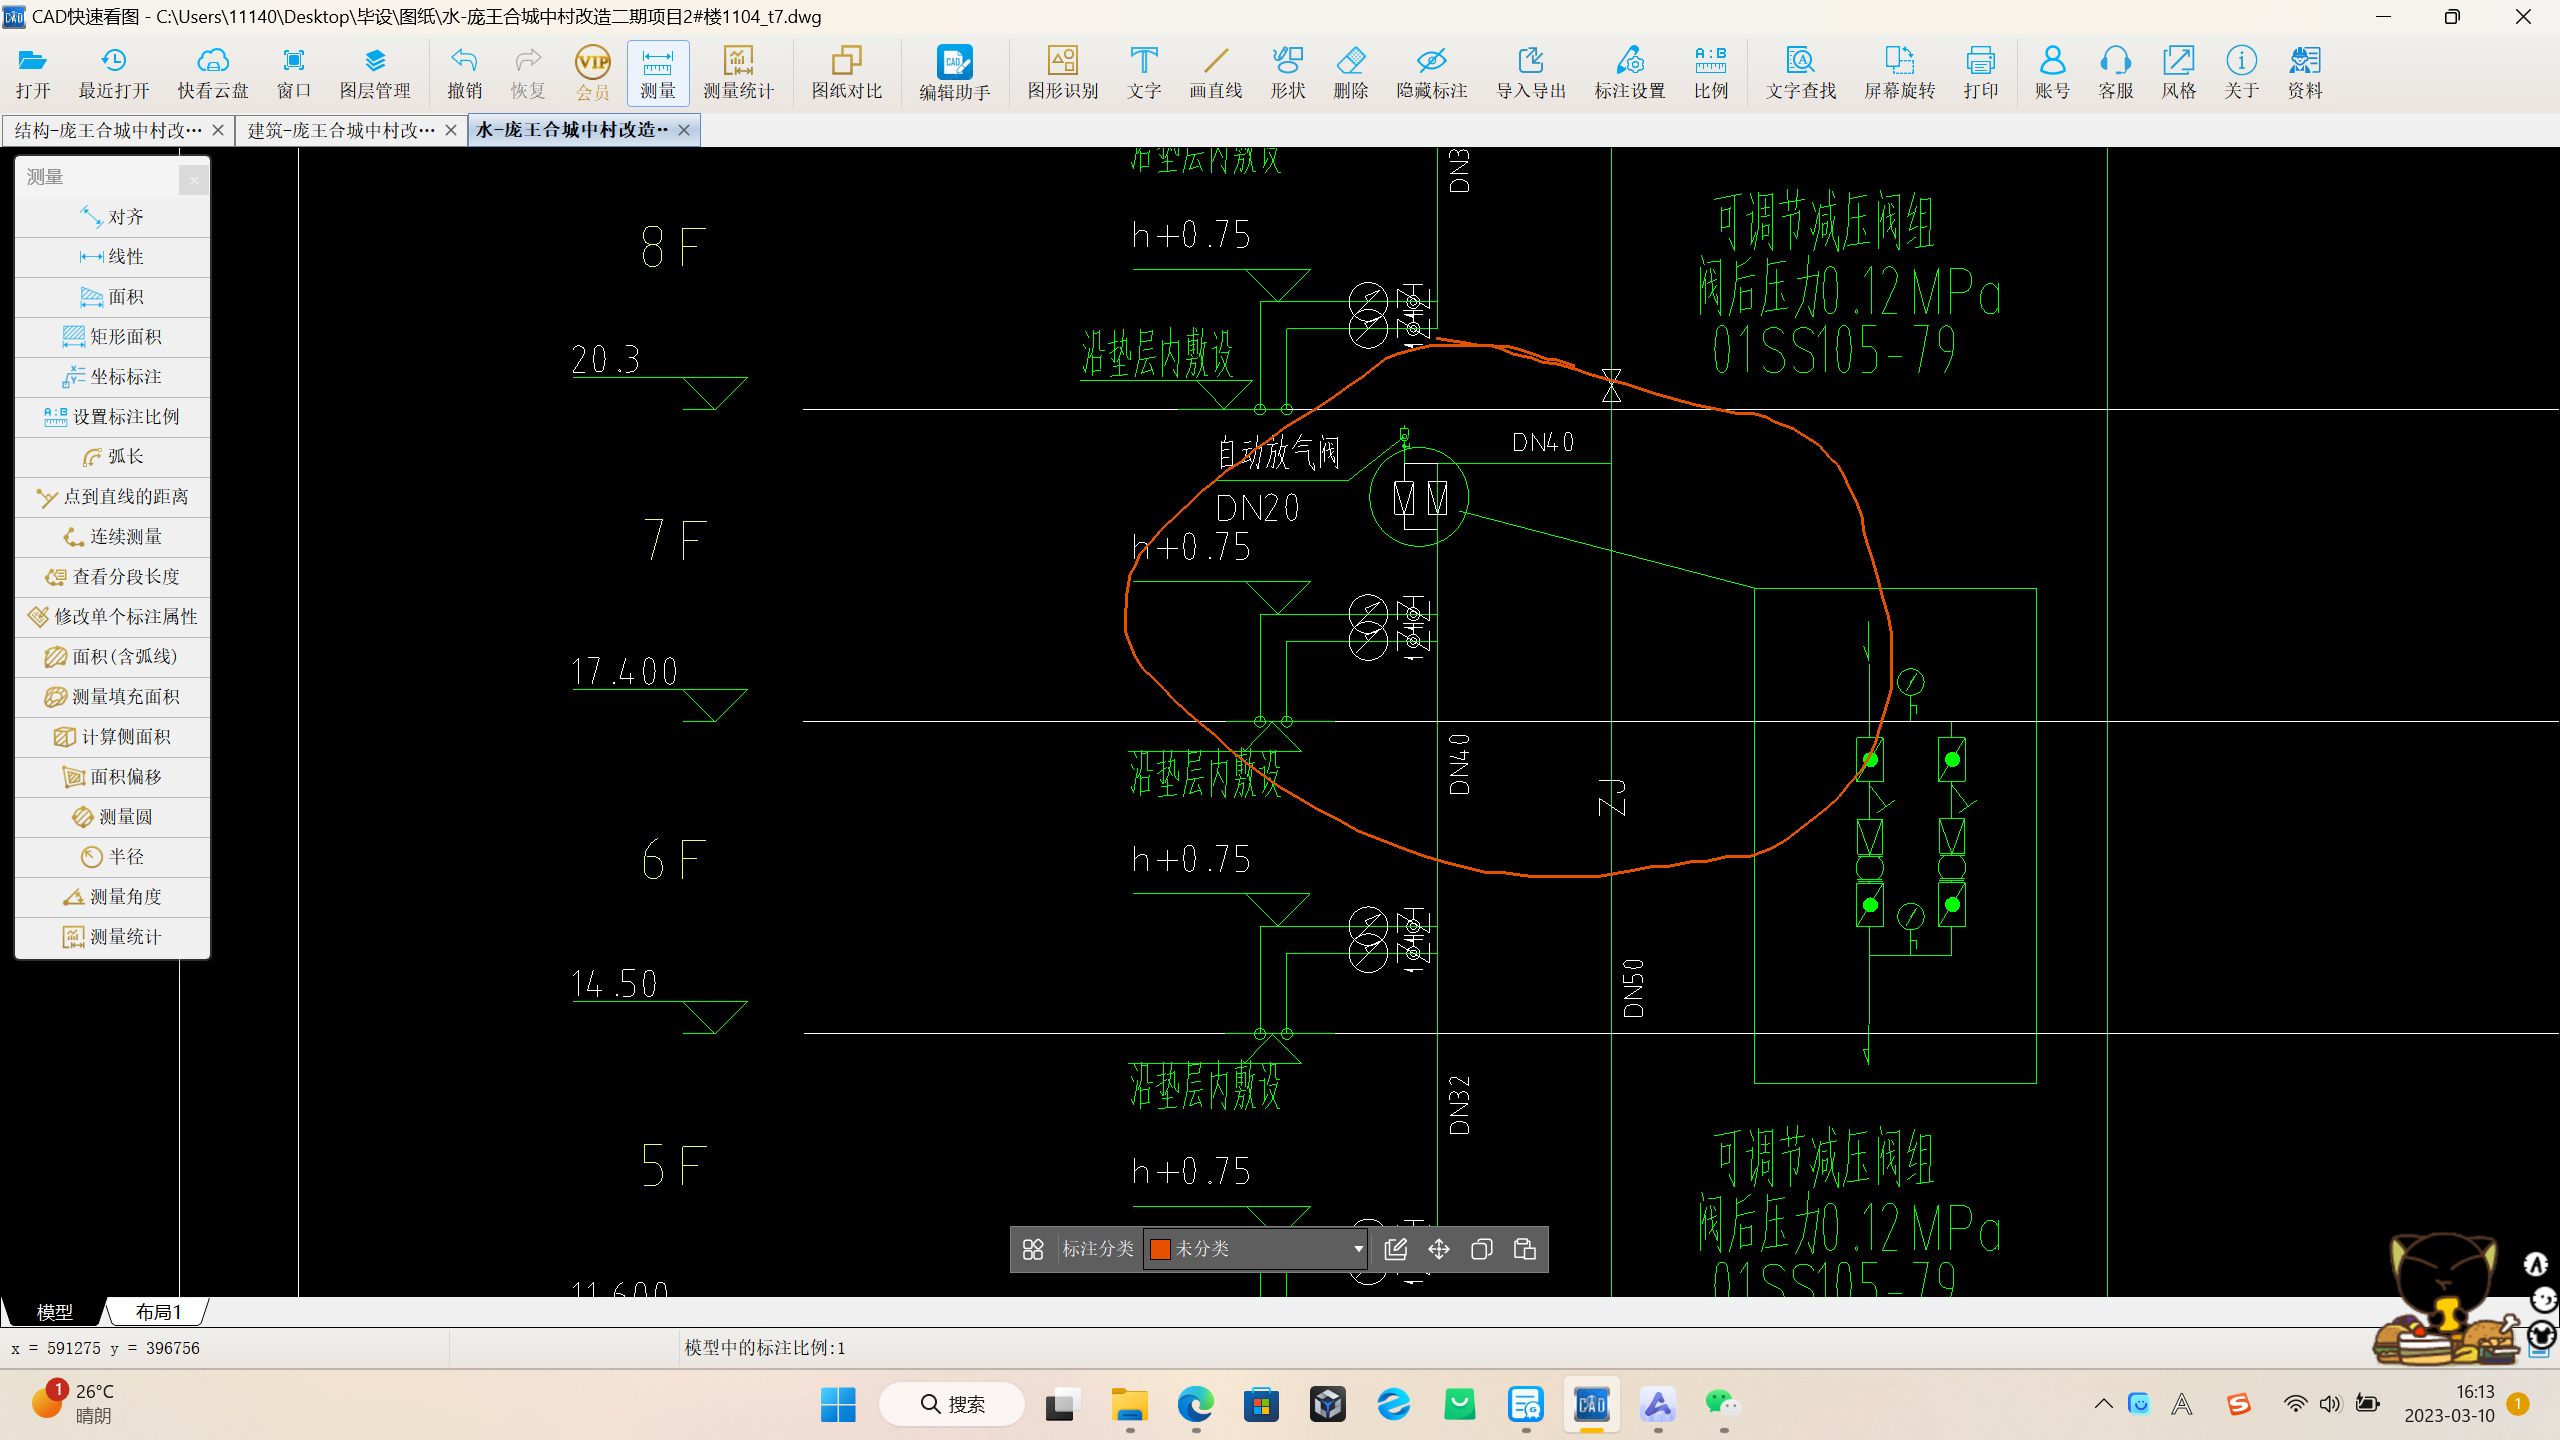The height and width of the screenshot is (1440, 2560).
Task: Click 修改单个标注属性 option
Action: (113, 617)
